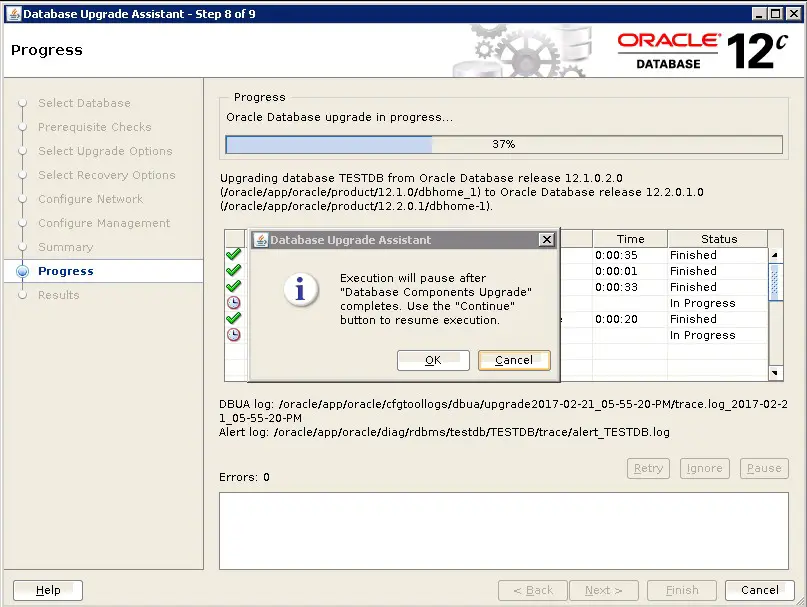Click Cancel in the pause dialog
This screenshot has height=607, width=807.
tap(514, 360)
